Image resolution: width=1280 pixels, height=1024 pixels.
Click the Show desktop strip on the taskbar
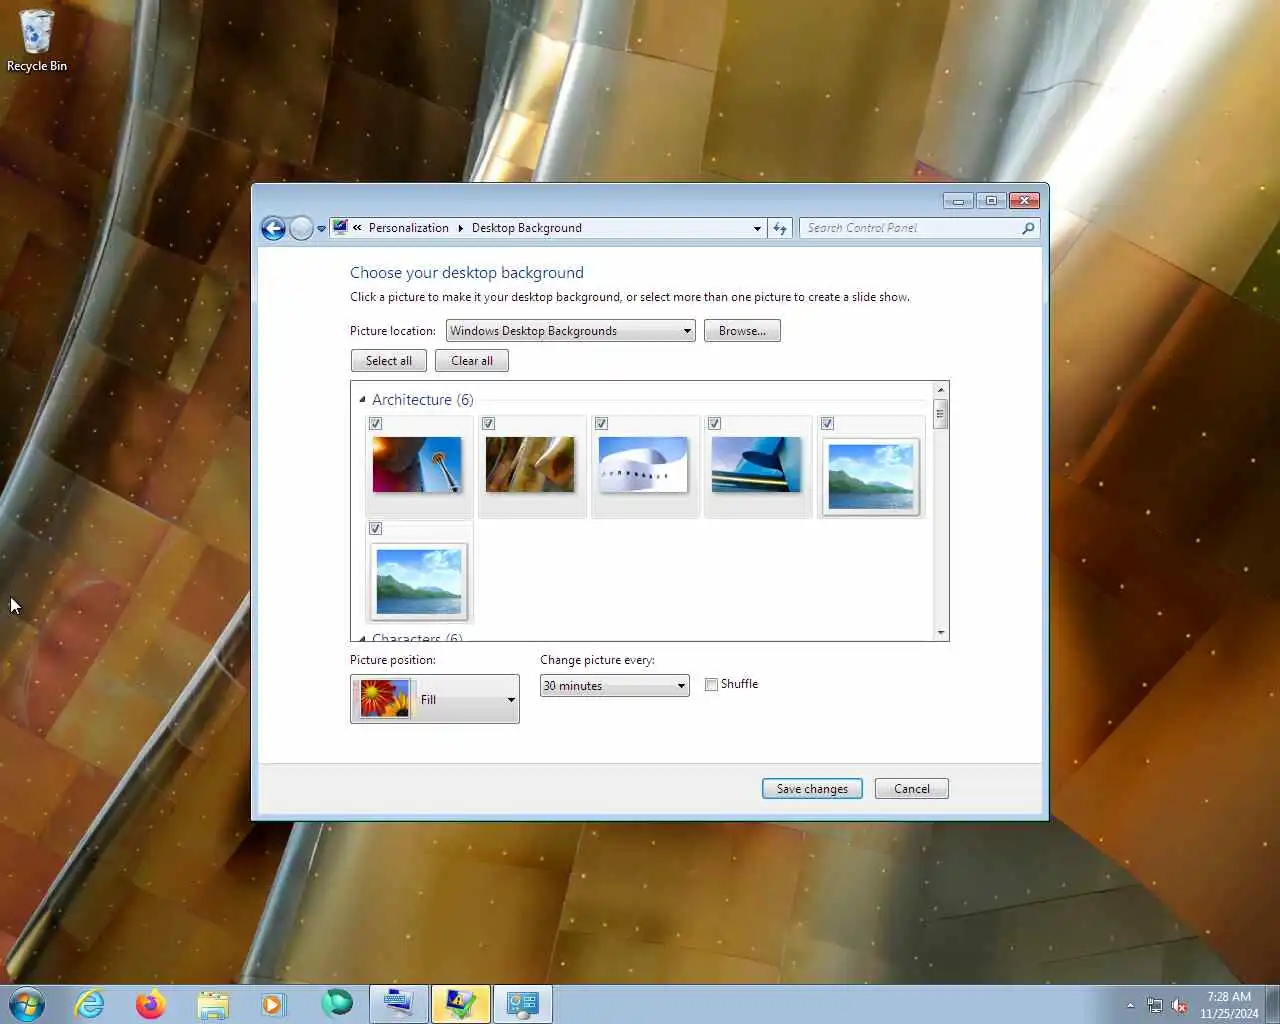(x=1272, y=1004)
